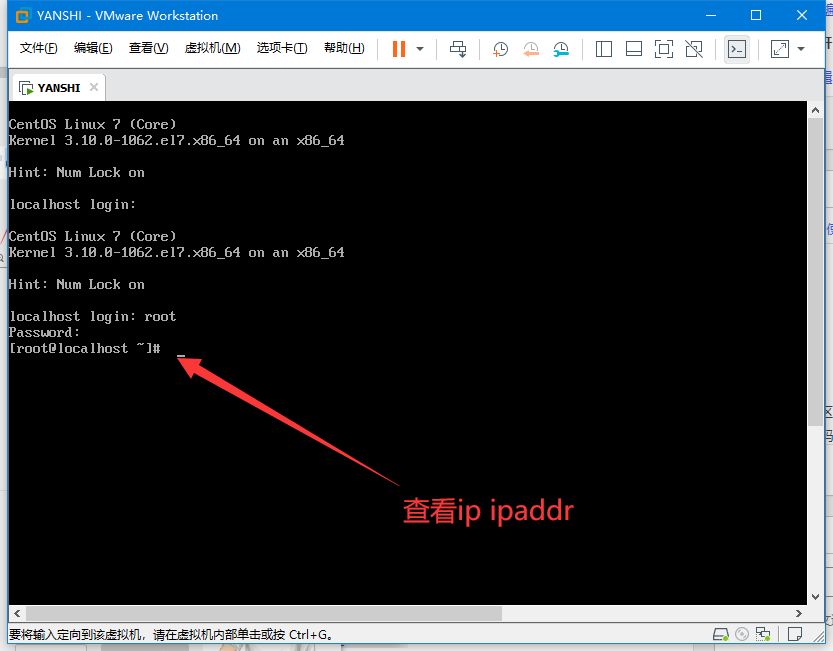The height and width of the screenshot is (651, 833).
Task: Close the YANSHI tab
Action: (94, 87)
